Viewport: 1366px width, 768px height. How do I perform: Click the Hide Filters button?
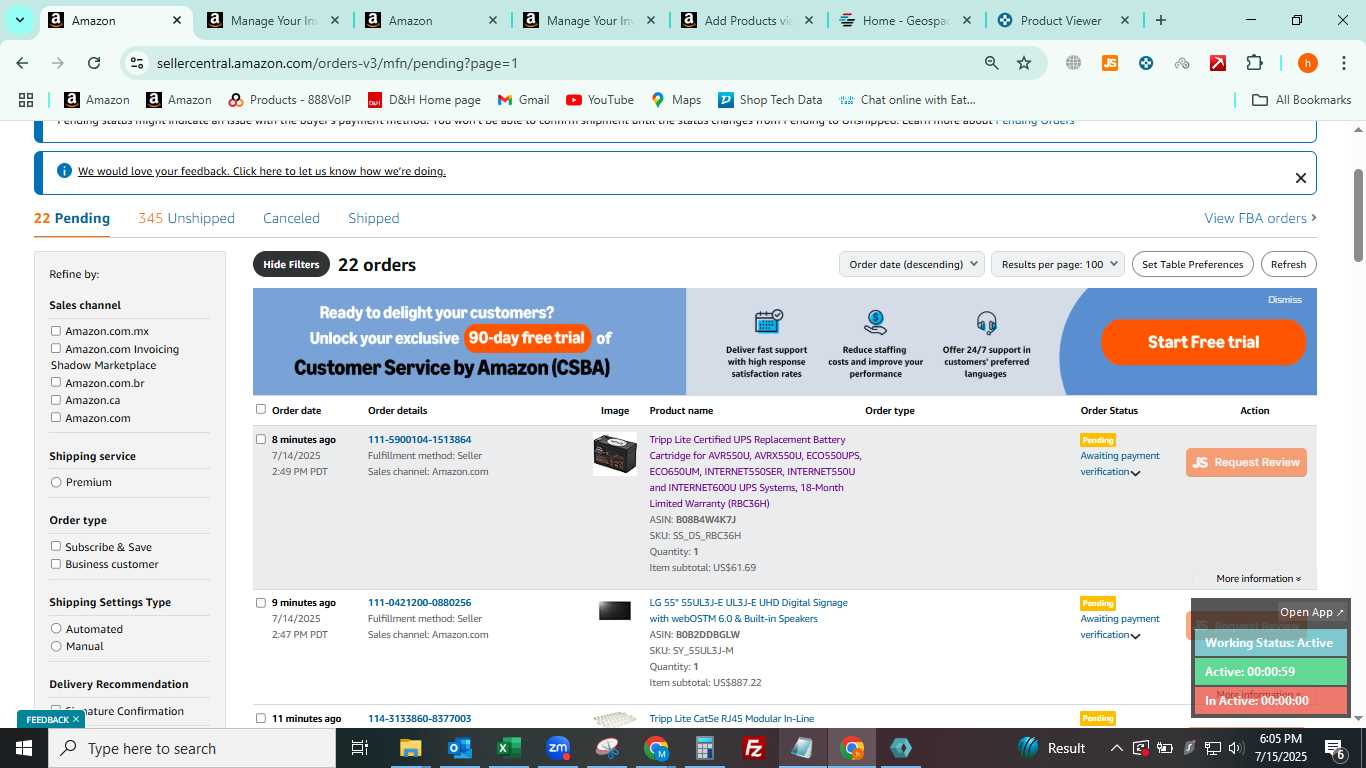pyautogui.click(x=291, y=264)
